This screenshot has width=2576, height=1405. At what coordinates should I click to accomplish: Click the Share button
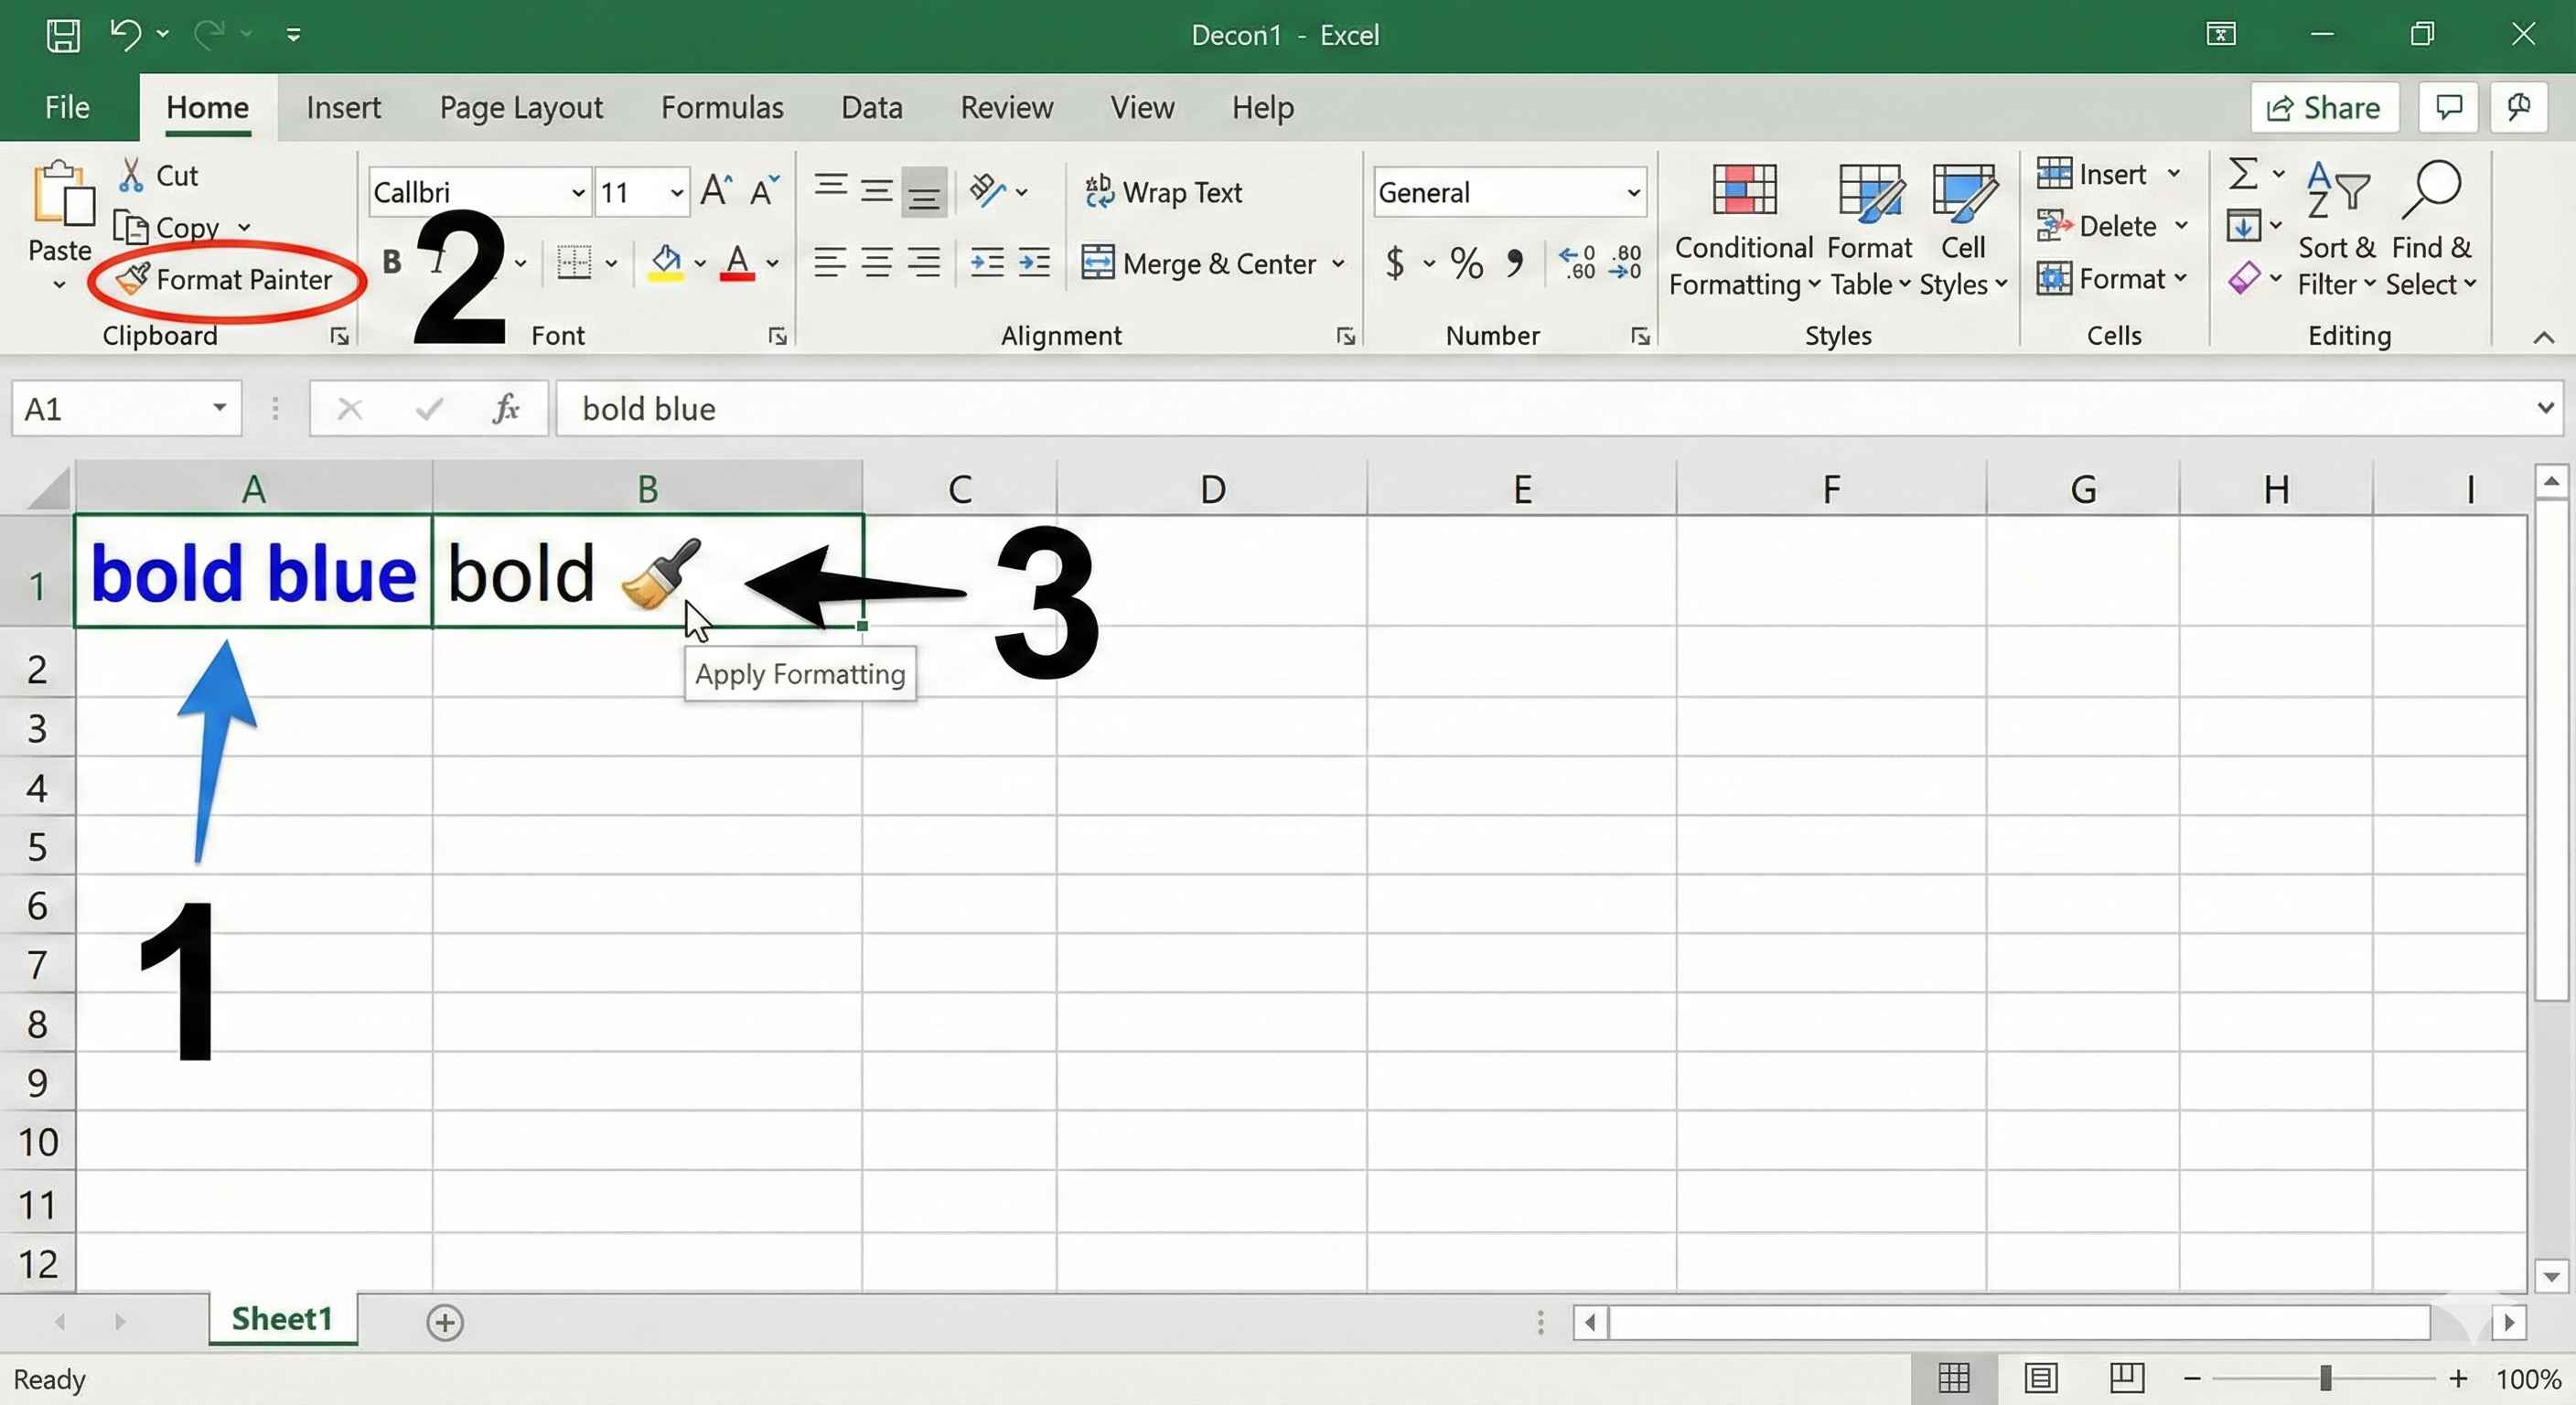coord(2324,107)
